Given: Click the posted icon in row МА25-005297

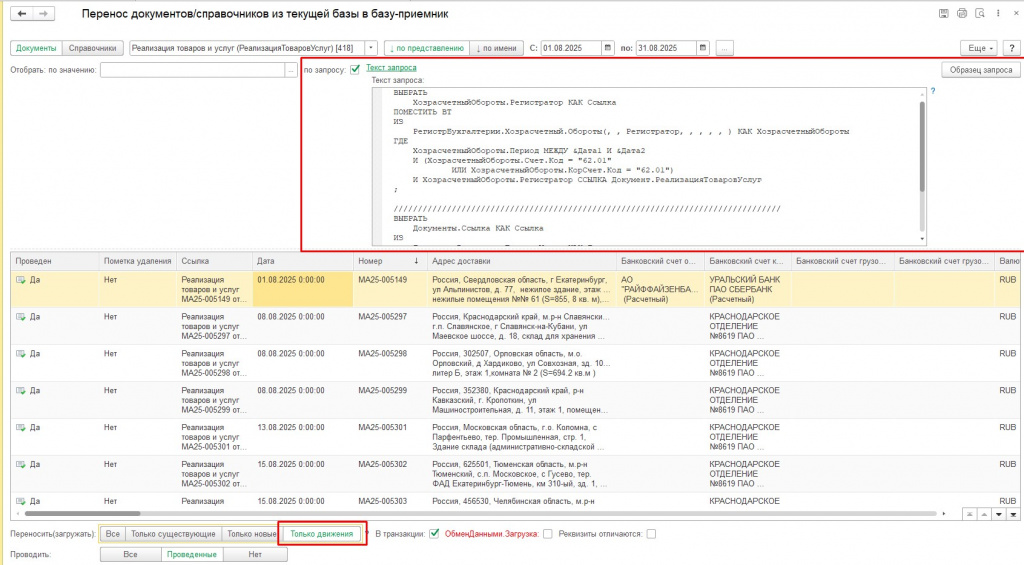Looking at the screenshot, I should point(21,317).
